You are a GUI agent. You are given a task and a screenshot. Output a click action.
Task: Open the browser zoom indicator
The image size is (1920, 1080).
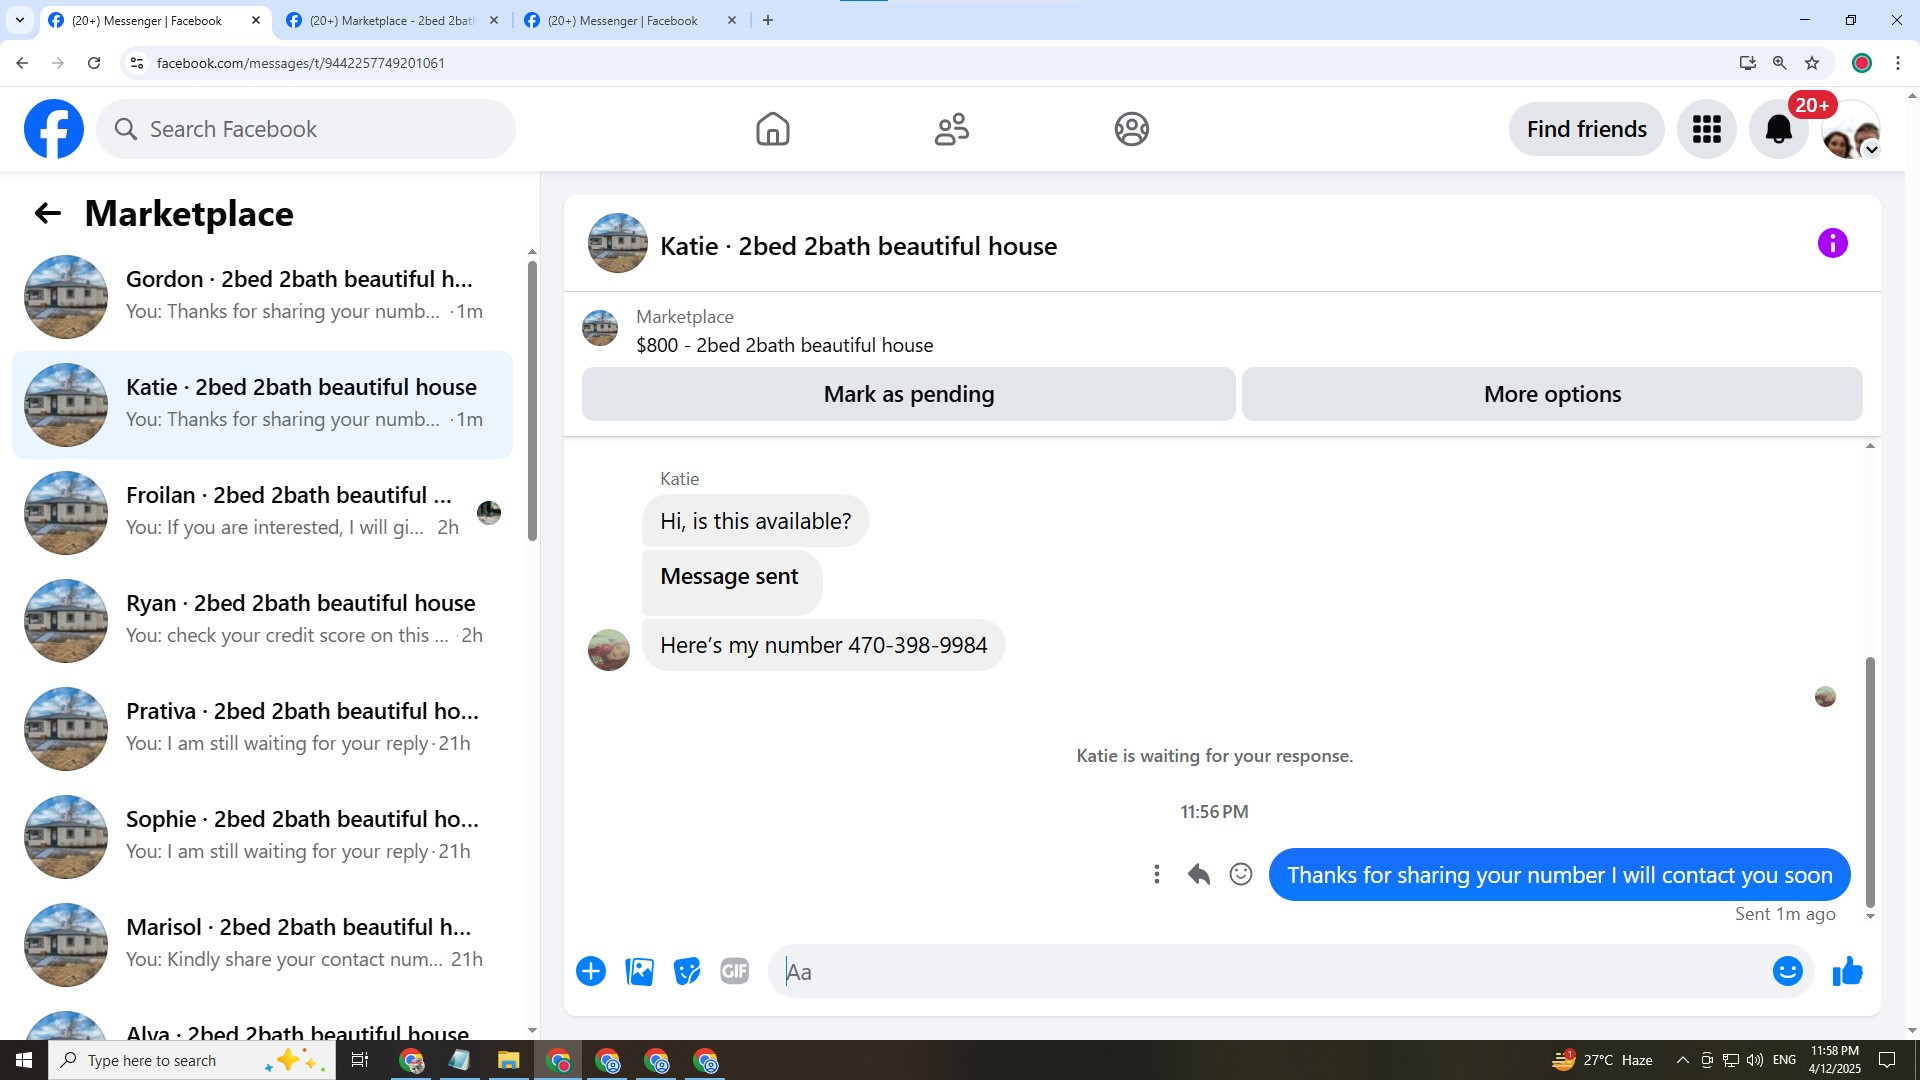[1780, 63]
